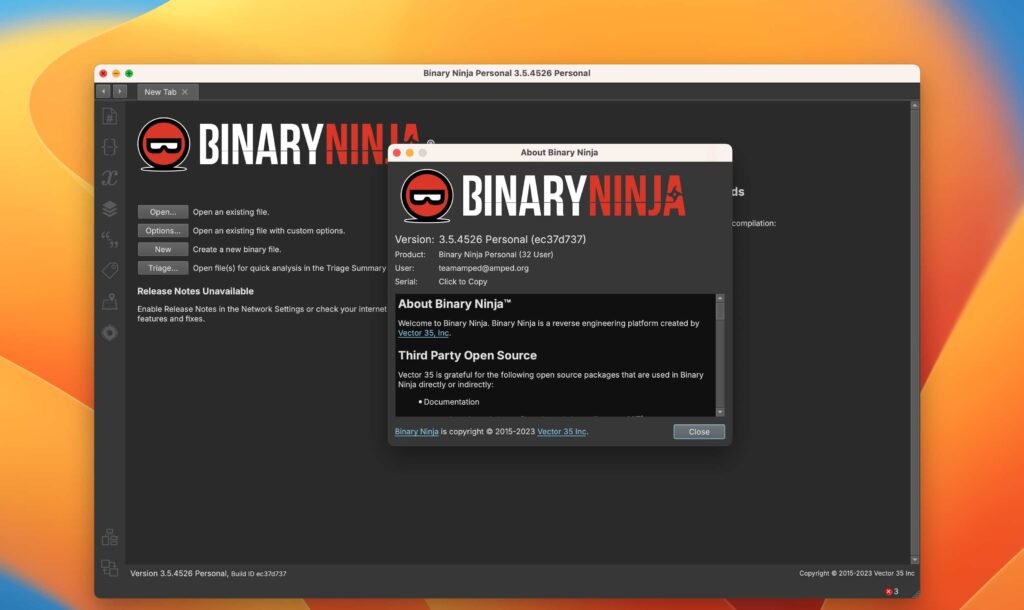The width and height of the screenshot is (1024, 610).
Task: Open the Tags sidebar panel
Action: 110,268
